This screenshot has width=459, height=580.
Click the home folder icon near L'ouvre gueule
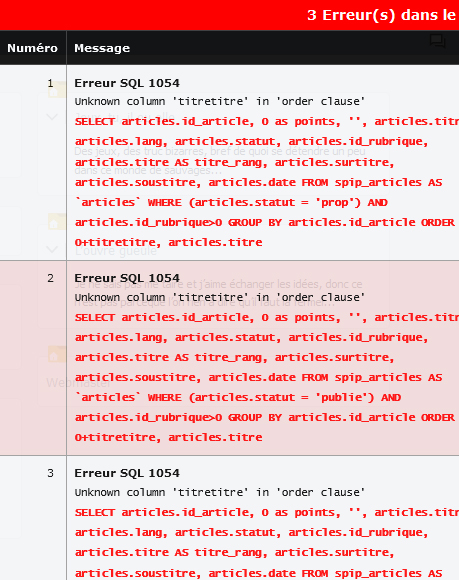[x=57, y=222]
